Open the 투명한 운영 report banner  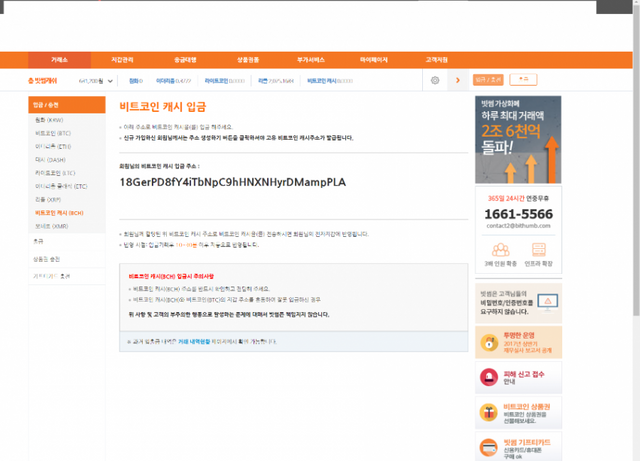(518, 342)
